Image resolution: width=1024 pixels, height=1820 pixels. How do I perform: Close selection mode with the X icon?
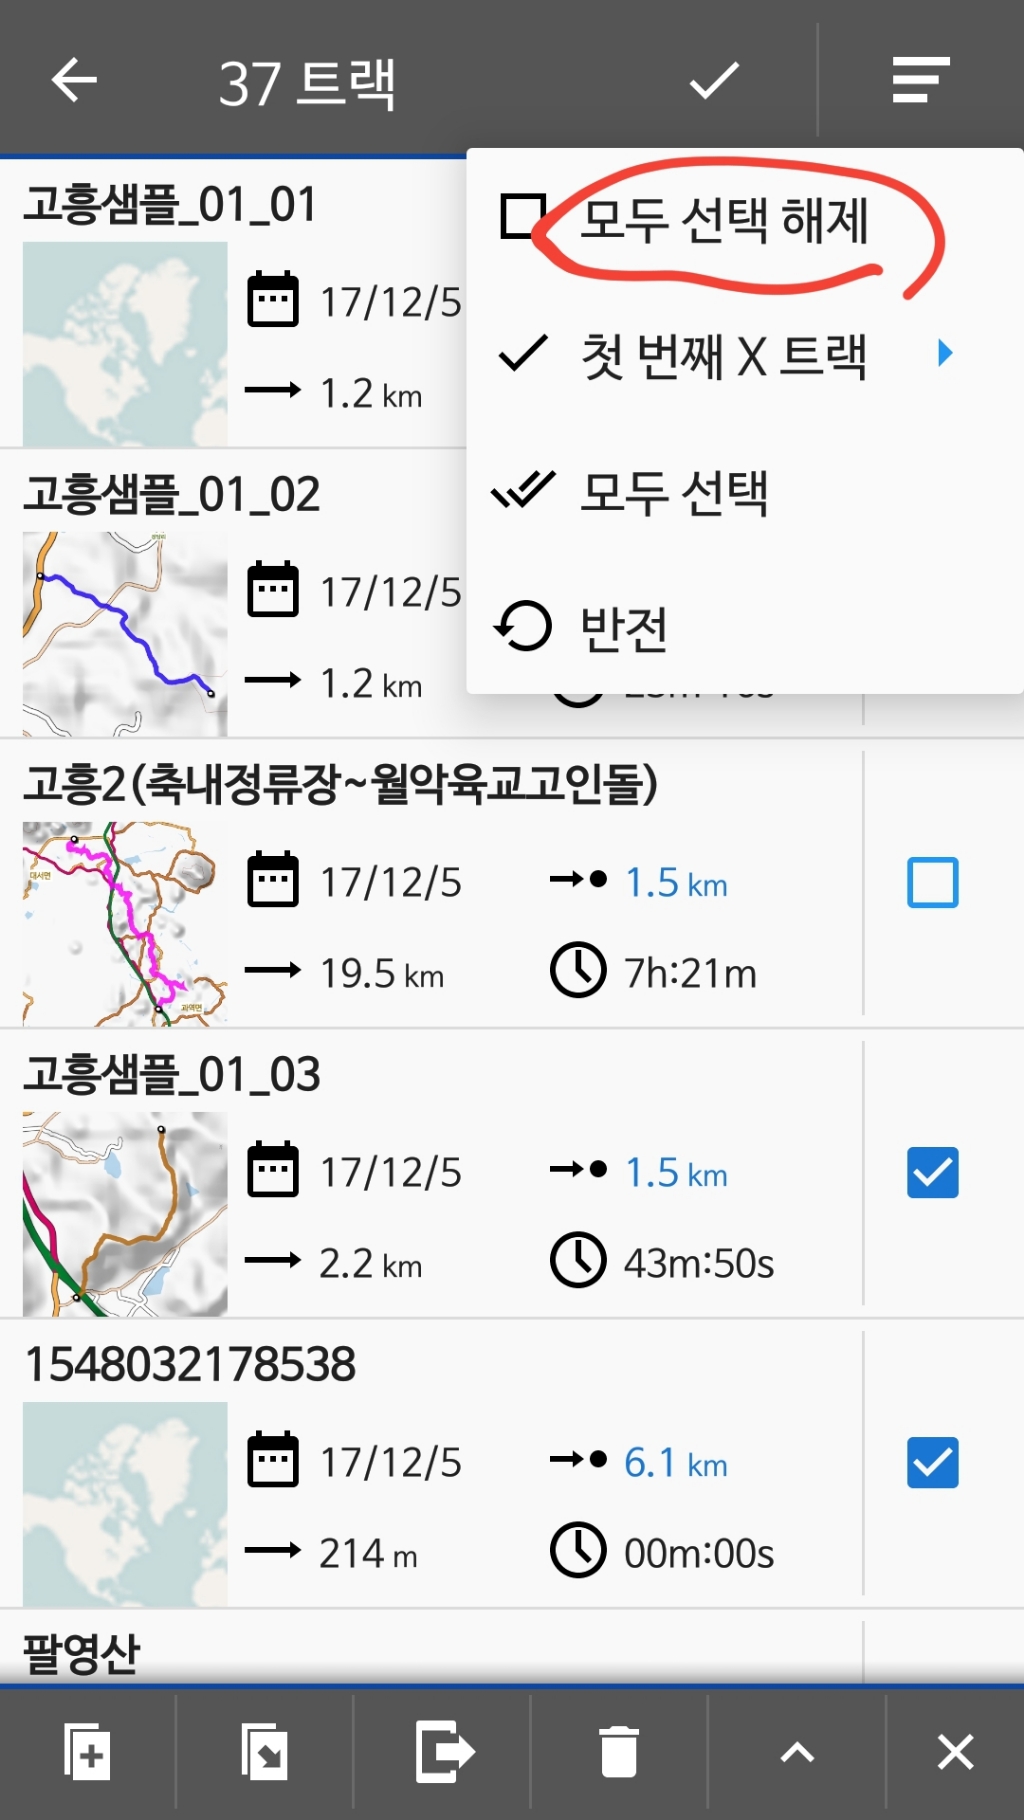955,1752
